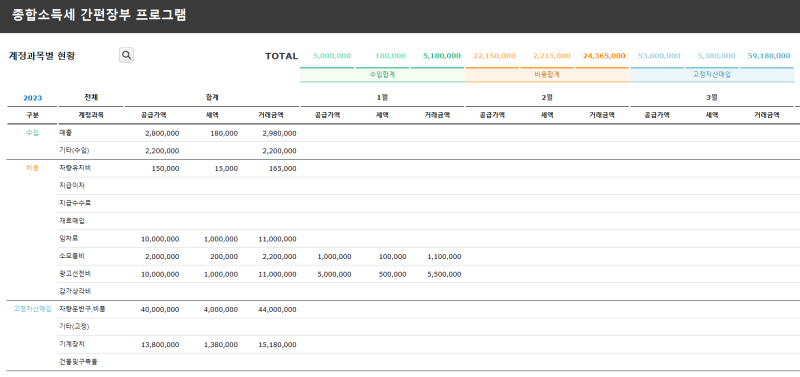This screenshot has height=377, width=800.
Task: Click the 5,500,000 January 광고선전비 cell
Action: [444, 274]
